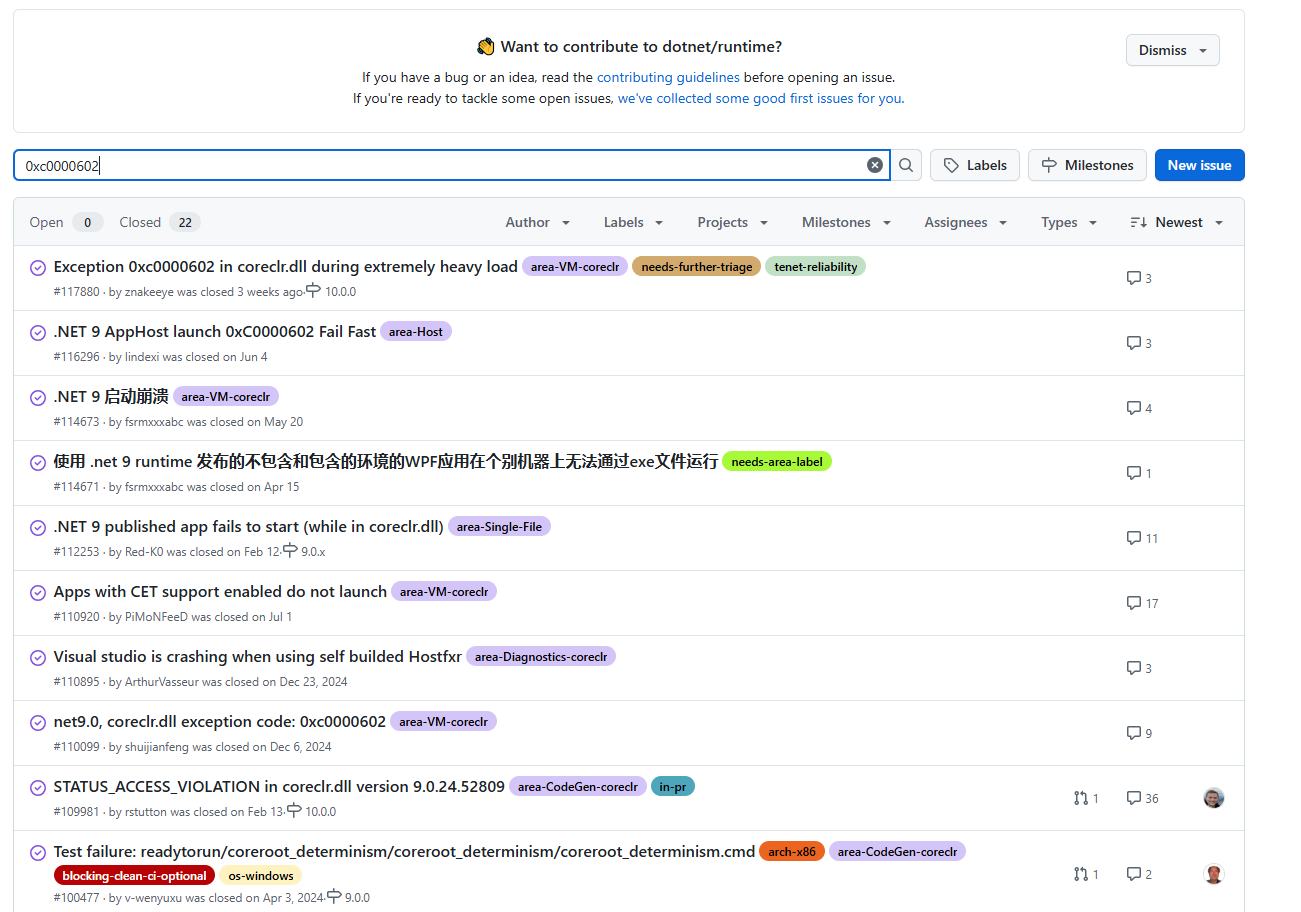The height and width of the screenshot is (912, 1301).
Task: Click comment icon on issue #117880
Action: coord(1133,278)
